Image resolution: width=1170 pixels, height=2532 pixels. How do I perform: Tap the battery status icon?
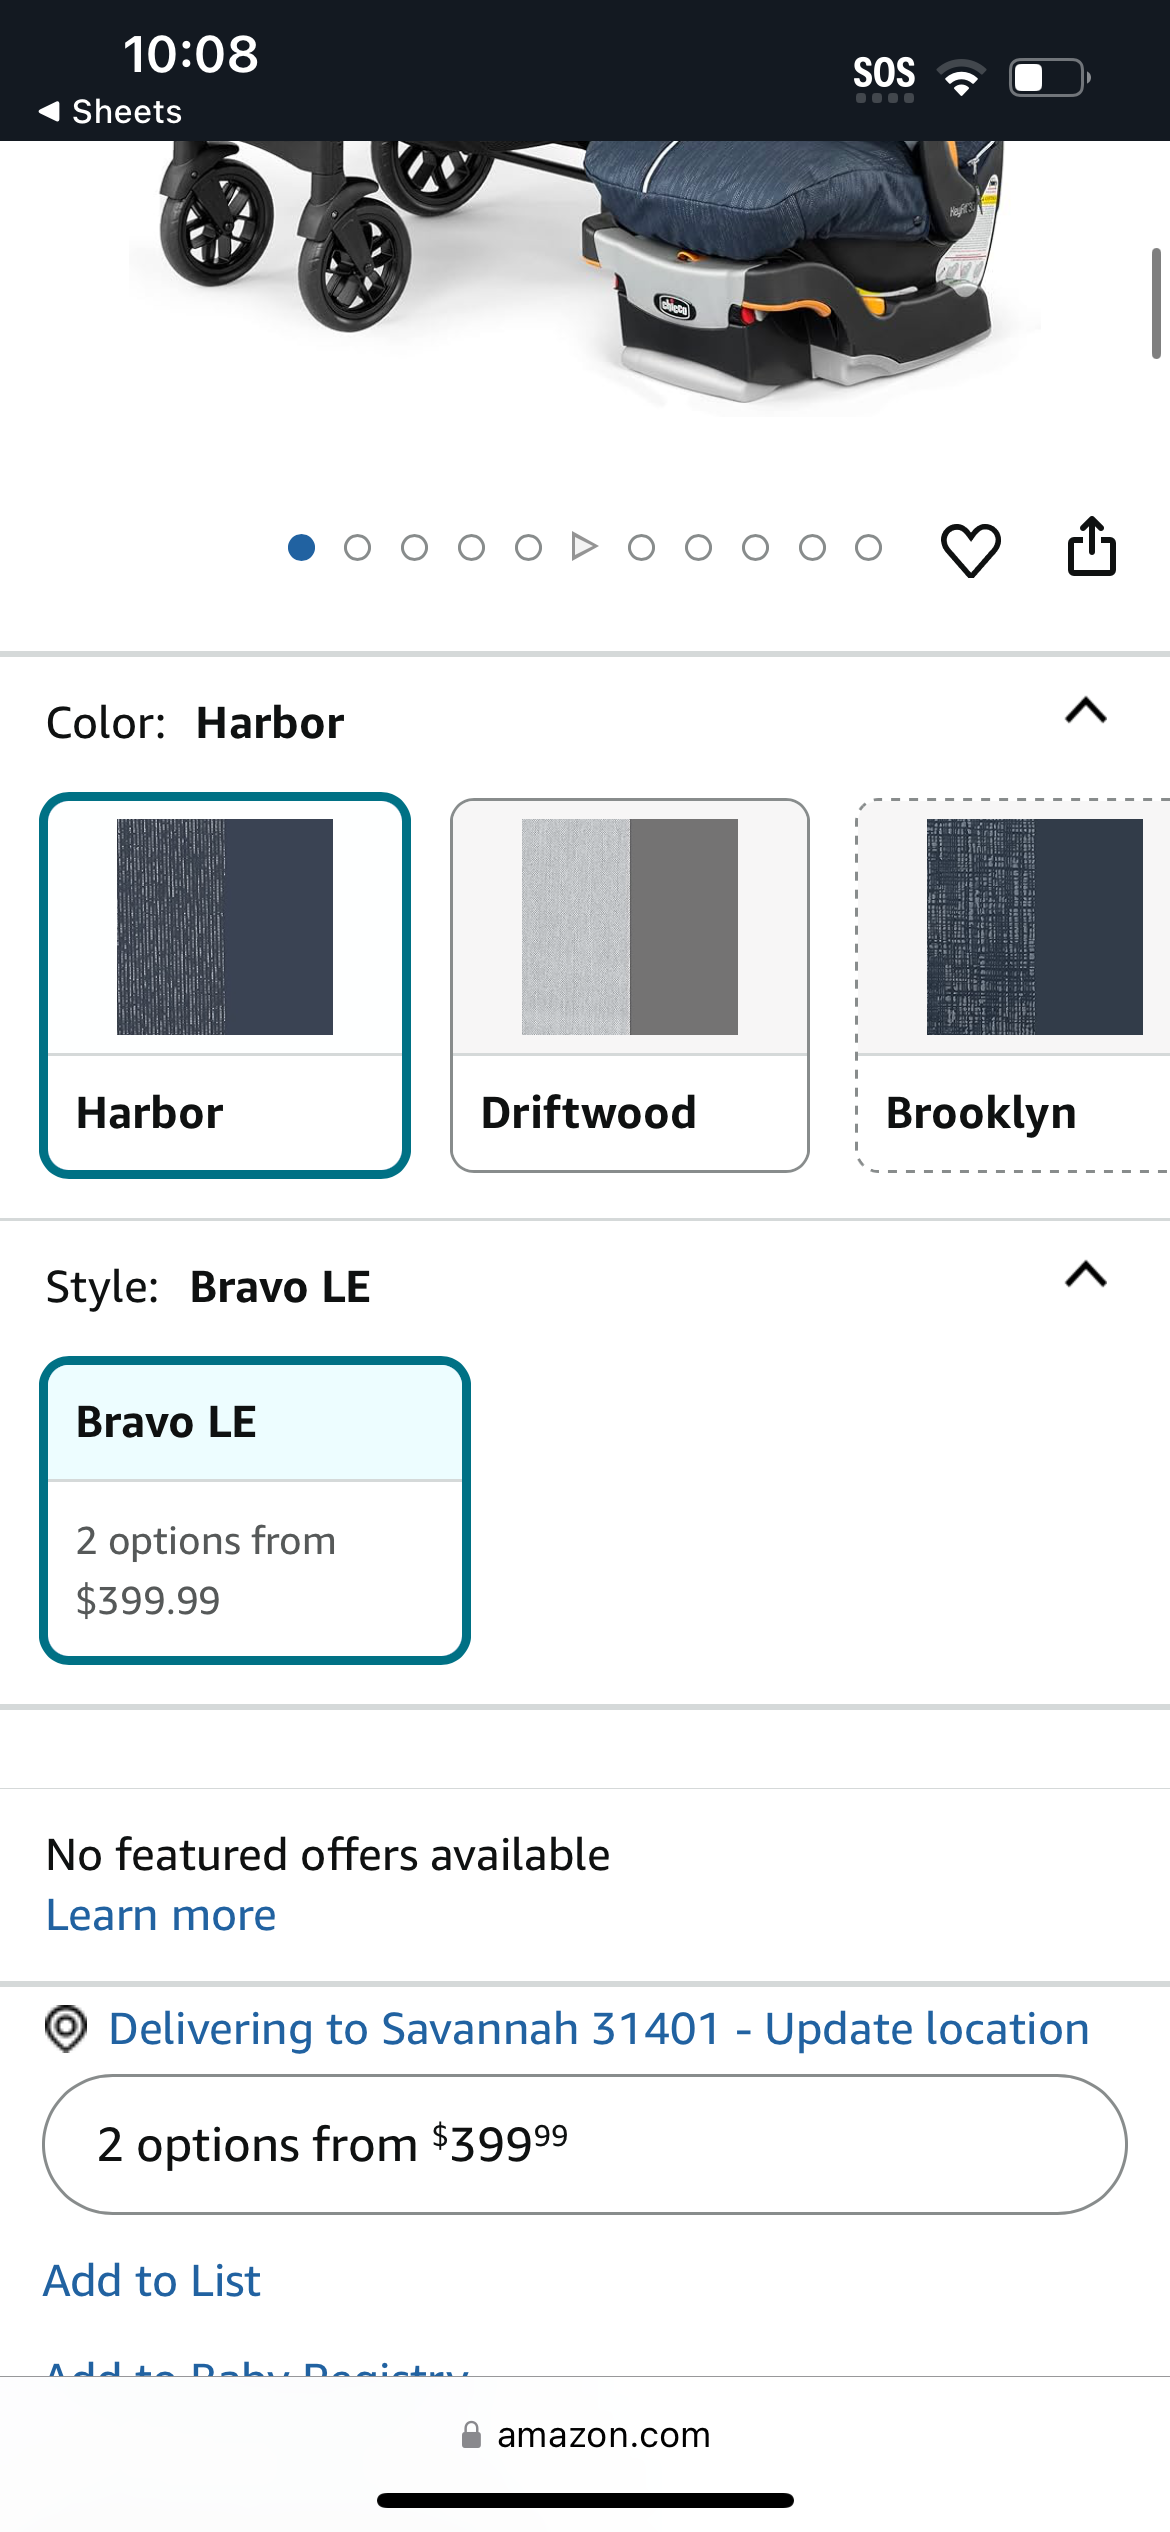(1049, 77)
